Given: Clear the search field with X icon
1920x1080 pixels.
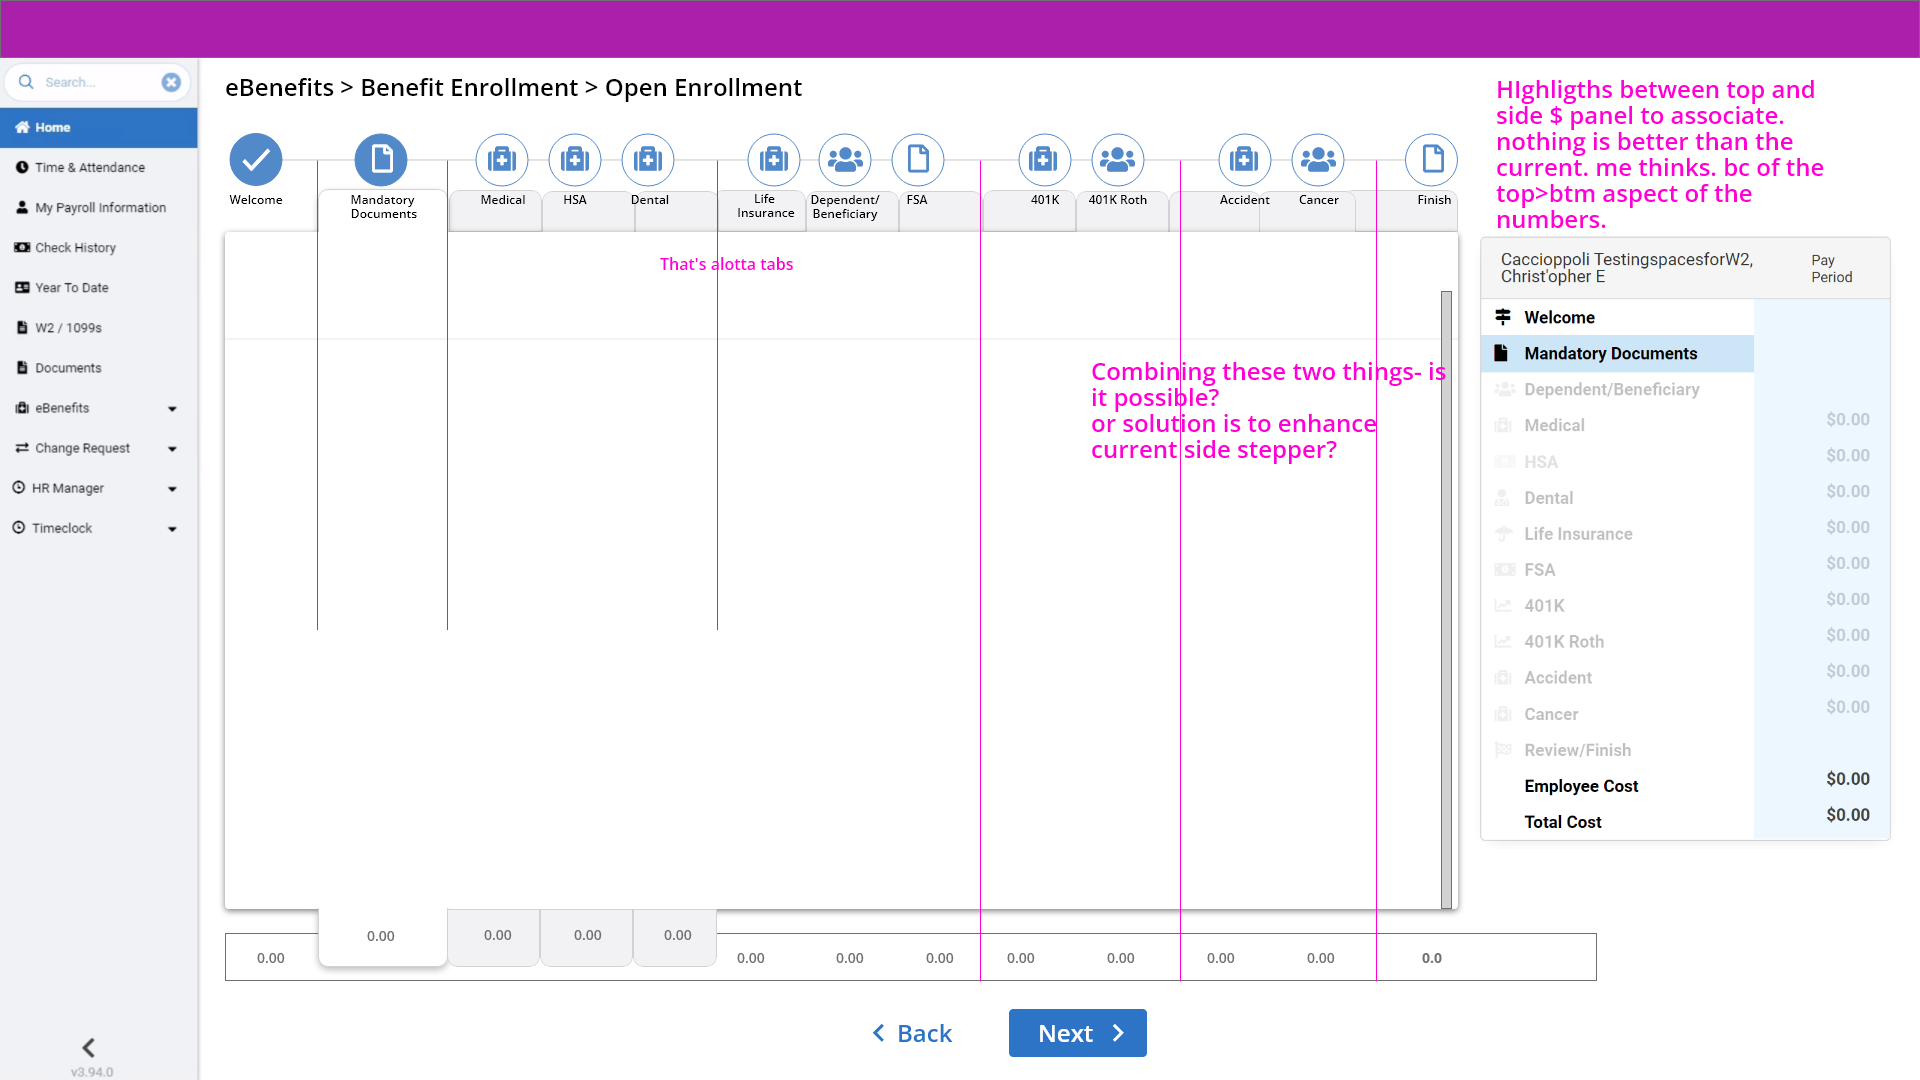Looking at the screenshot, I should 171,82.
